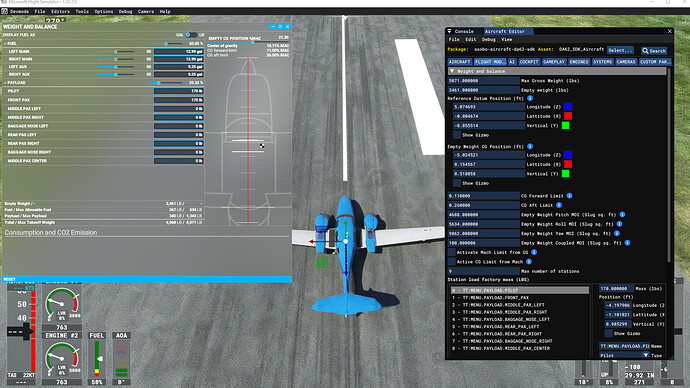Enable Show Gizmo under Reference Datum Position
The width and height of the screenshot is (690, 388).
[457, 135]
